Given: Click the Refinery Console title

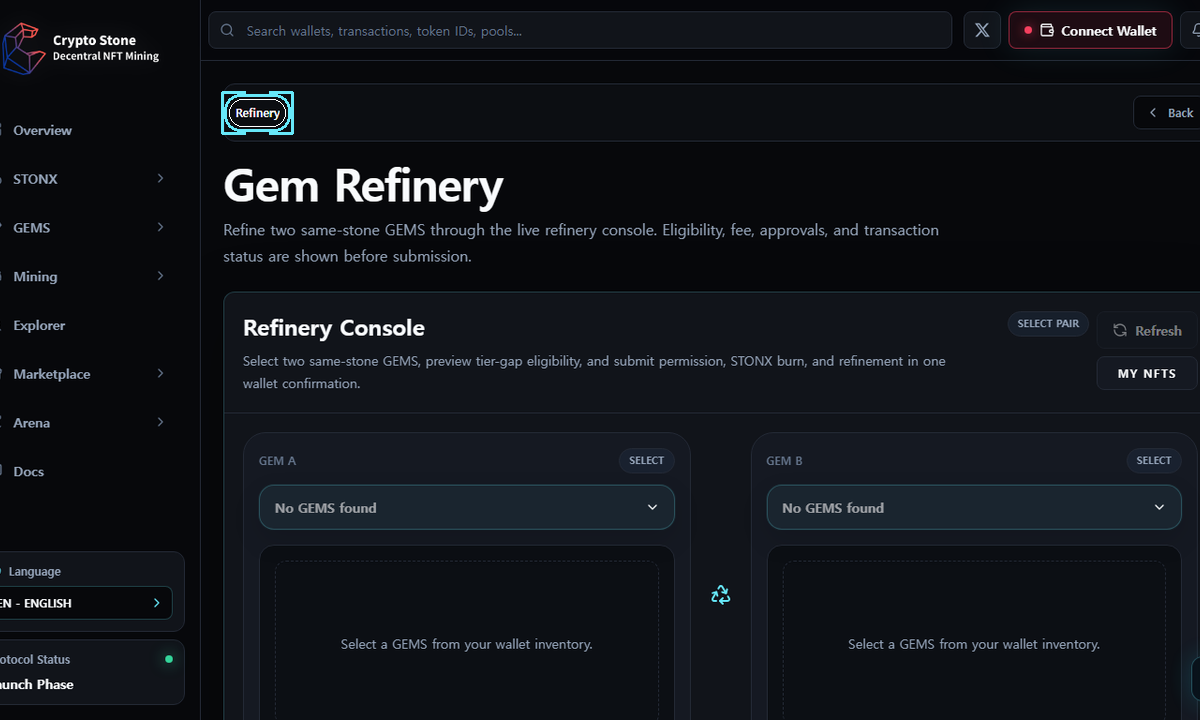Looking at the screenshot, I should pyautogui.click(x=334, y=328).
